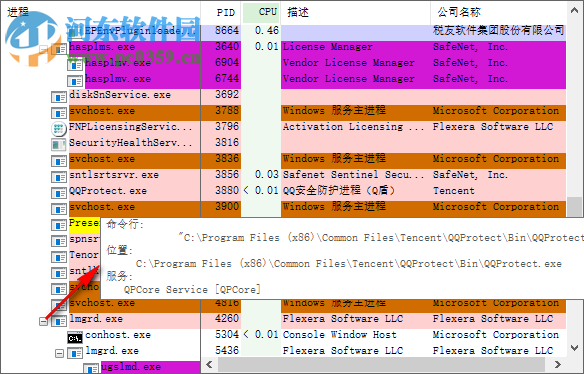Click the 'Activation Licensing ...' description
584x374 pixels.
coord(353,127)
